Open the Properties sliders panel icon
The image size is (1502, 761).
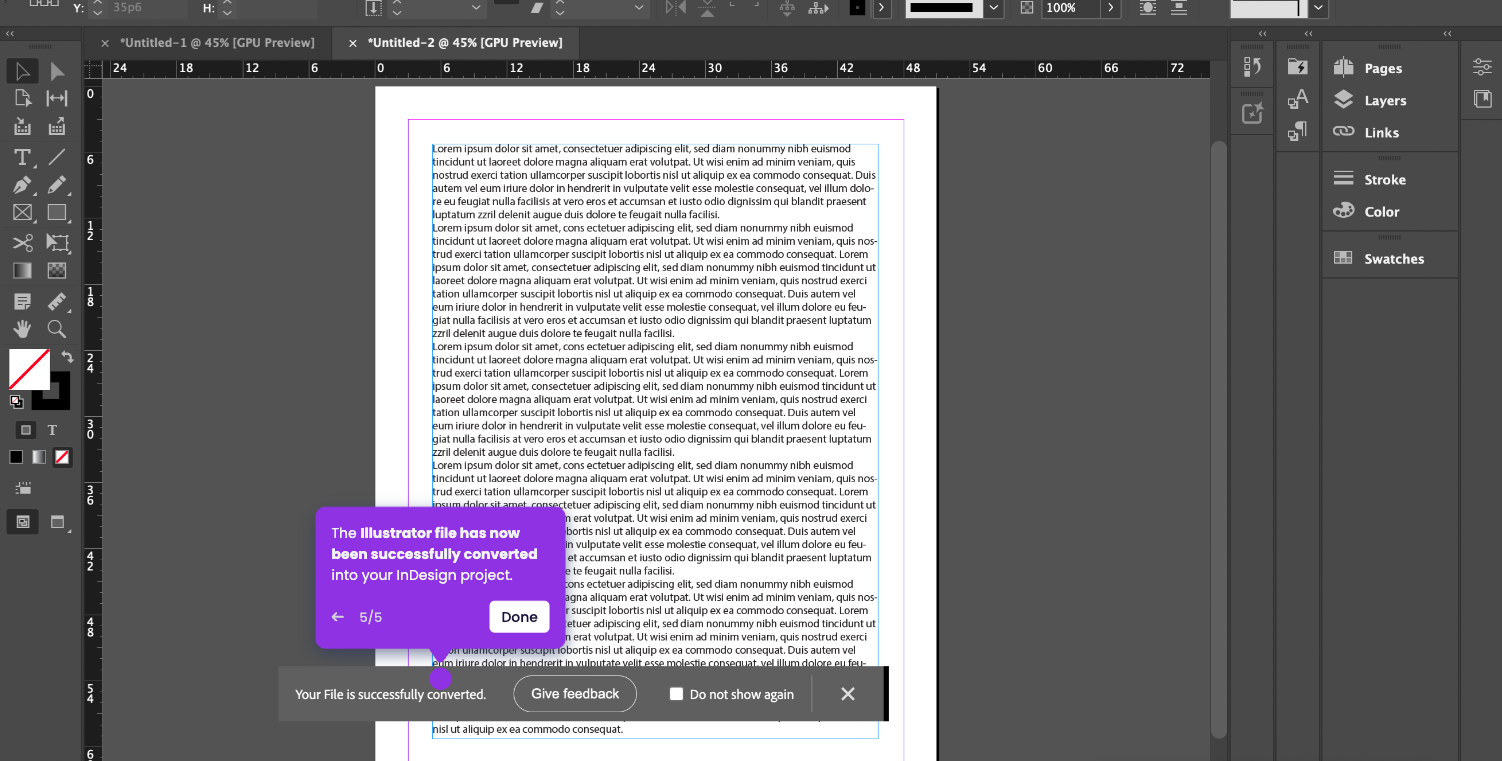pos(1482,67)
